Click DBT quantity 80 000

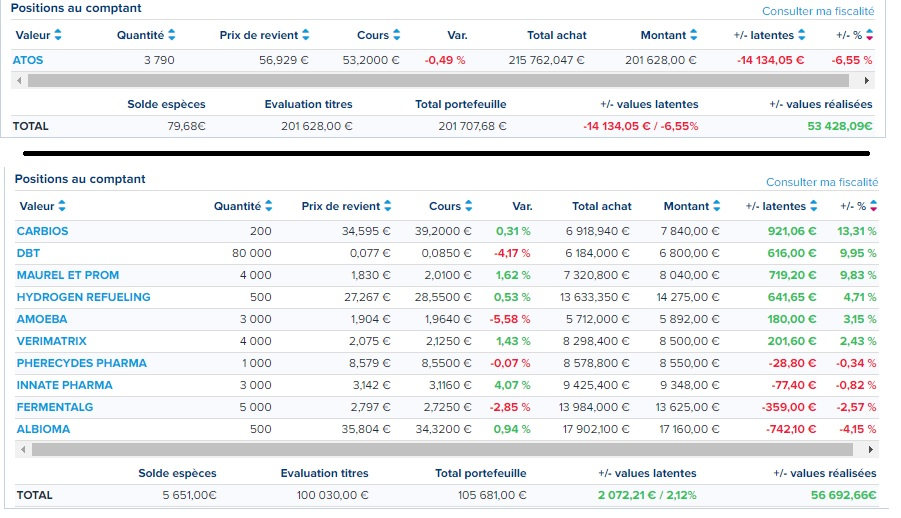(252, 253)
